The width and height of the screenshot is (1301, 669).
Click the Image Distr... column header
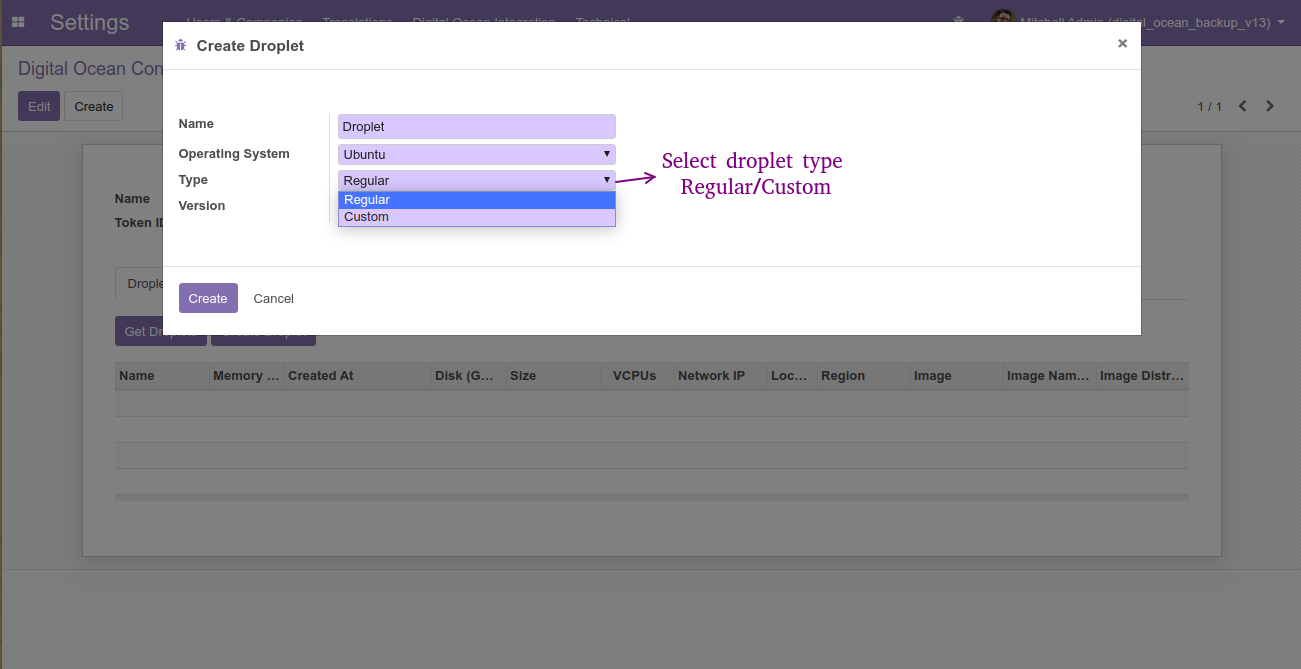[1143, 376]
